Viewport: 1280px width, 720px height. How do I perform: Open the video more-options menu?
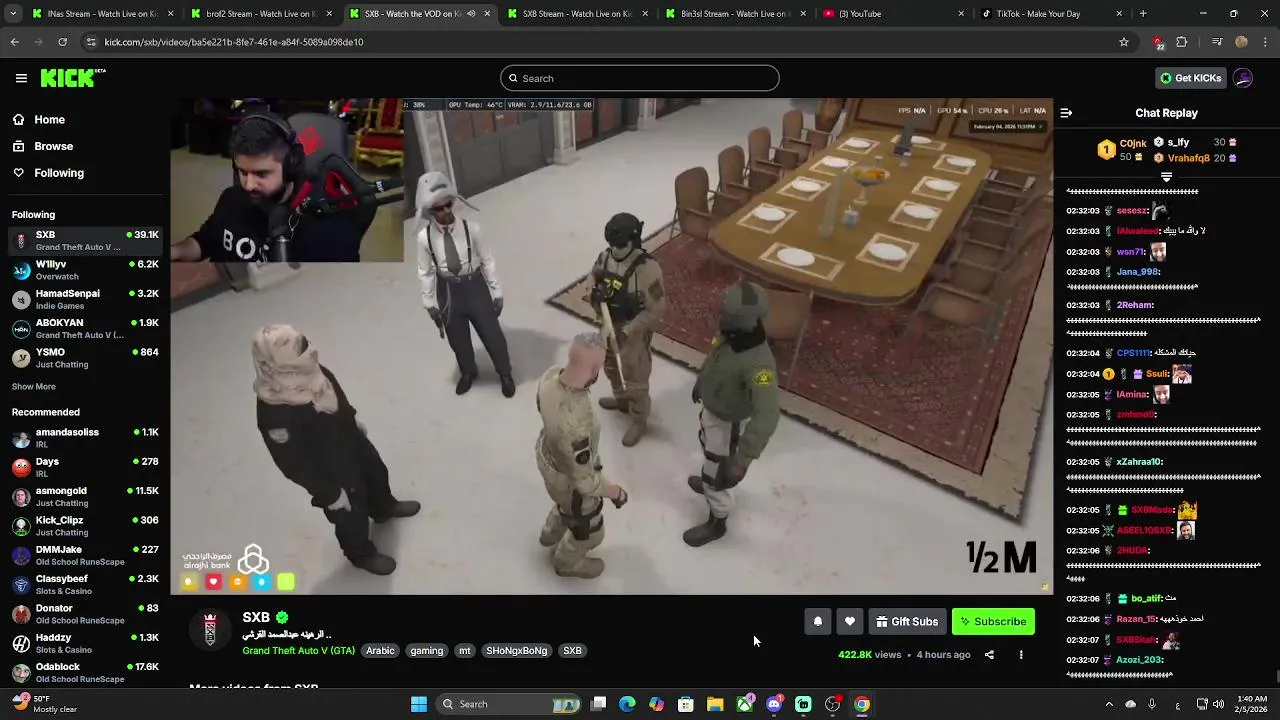[x=1021, y=655]
